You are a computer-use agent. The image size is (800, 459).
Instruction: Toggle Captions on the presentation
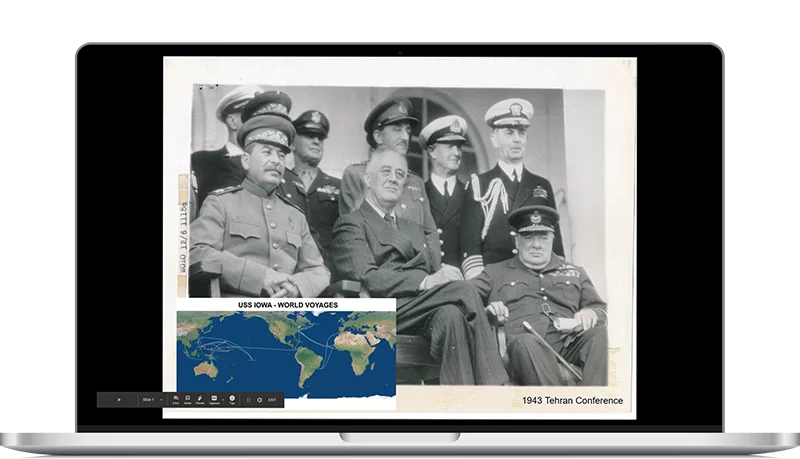pyautogui.click(x=214, y=400)
